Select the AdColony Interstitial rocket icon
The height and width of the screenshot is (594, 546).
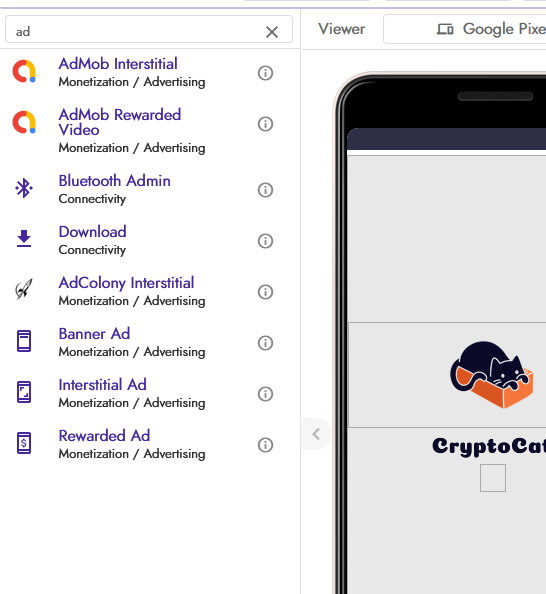coord(24,289)
